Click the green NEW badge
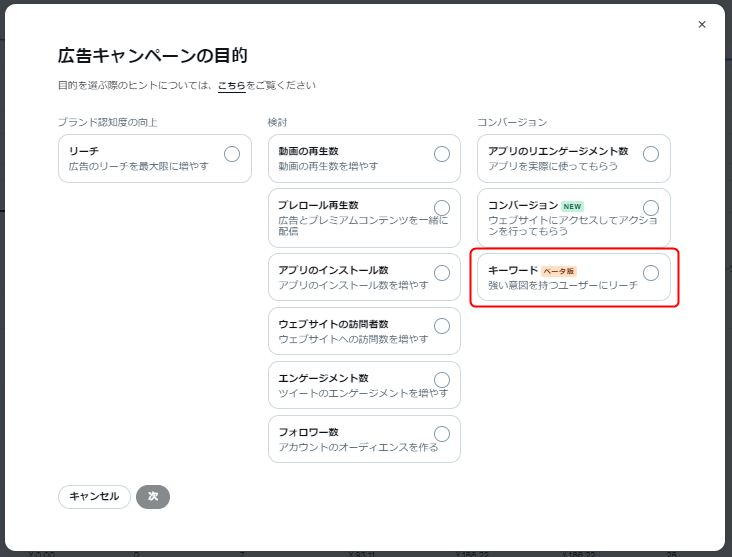The height and width of the screenshot is (557, 732). (572, 206)
